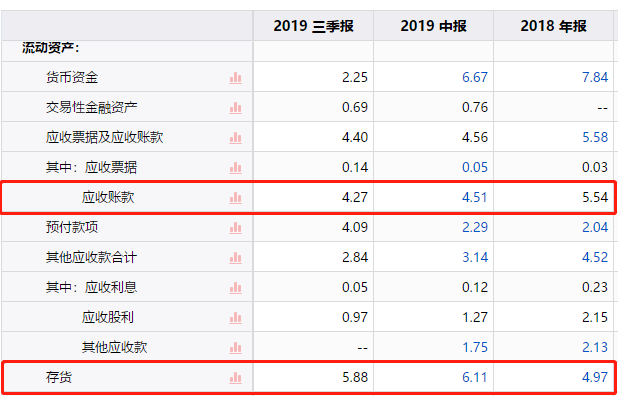Click the blue 4.51 应收账款 value
618x396 pixels.
point(475,197)
